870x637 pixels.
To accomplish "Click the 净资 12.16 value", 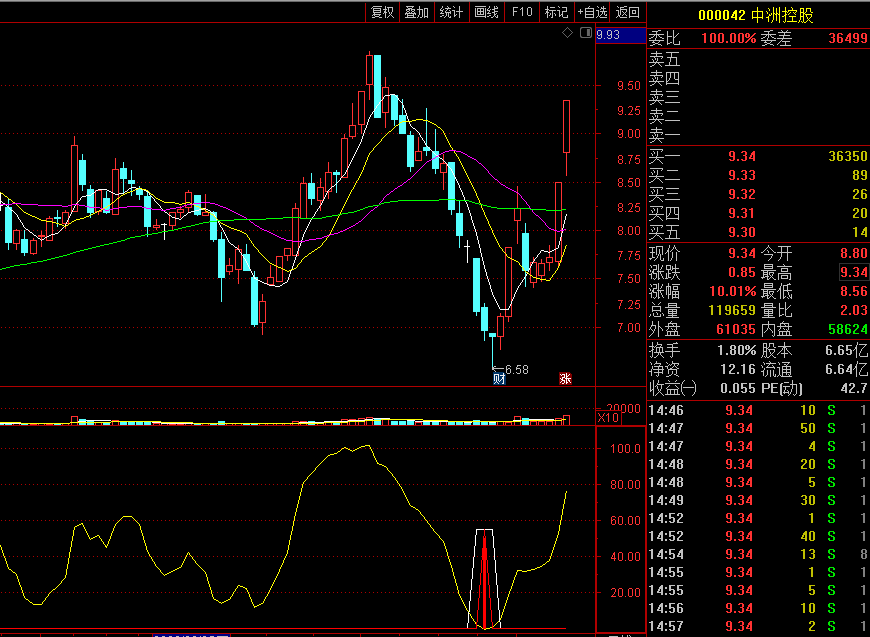I will click(738, 370).
